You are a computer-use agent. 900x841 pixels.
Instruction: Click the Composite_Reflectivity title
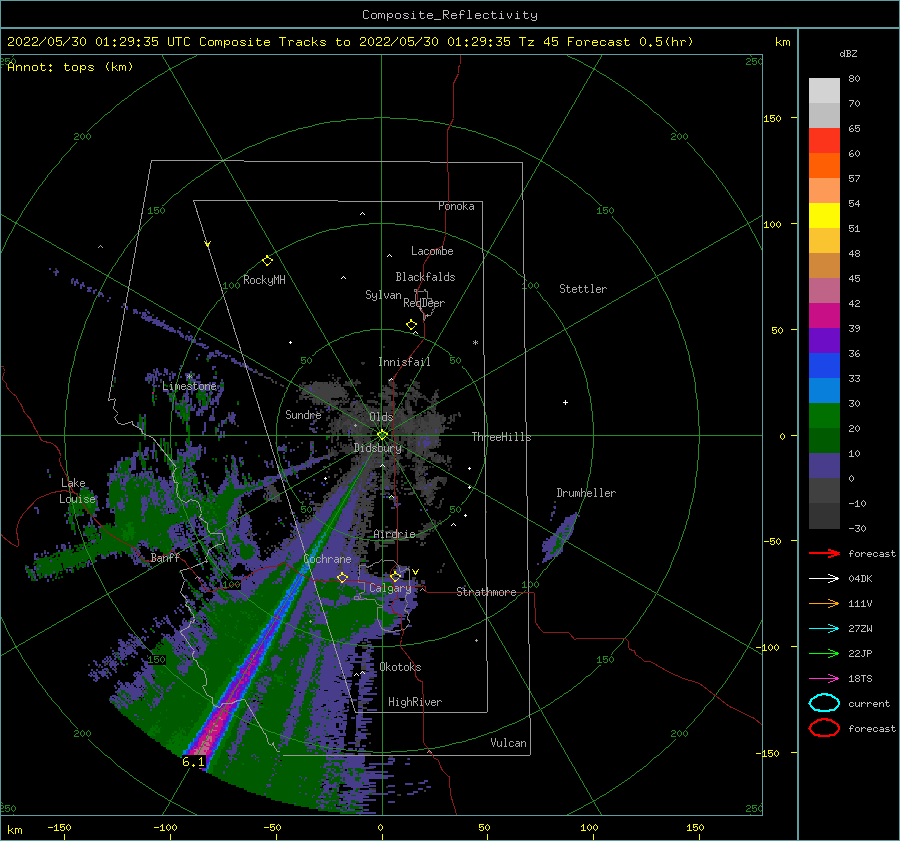coord(450,15)
